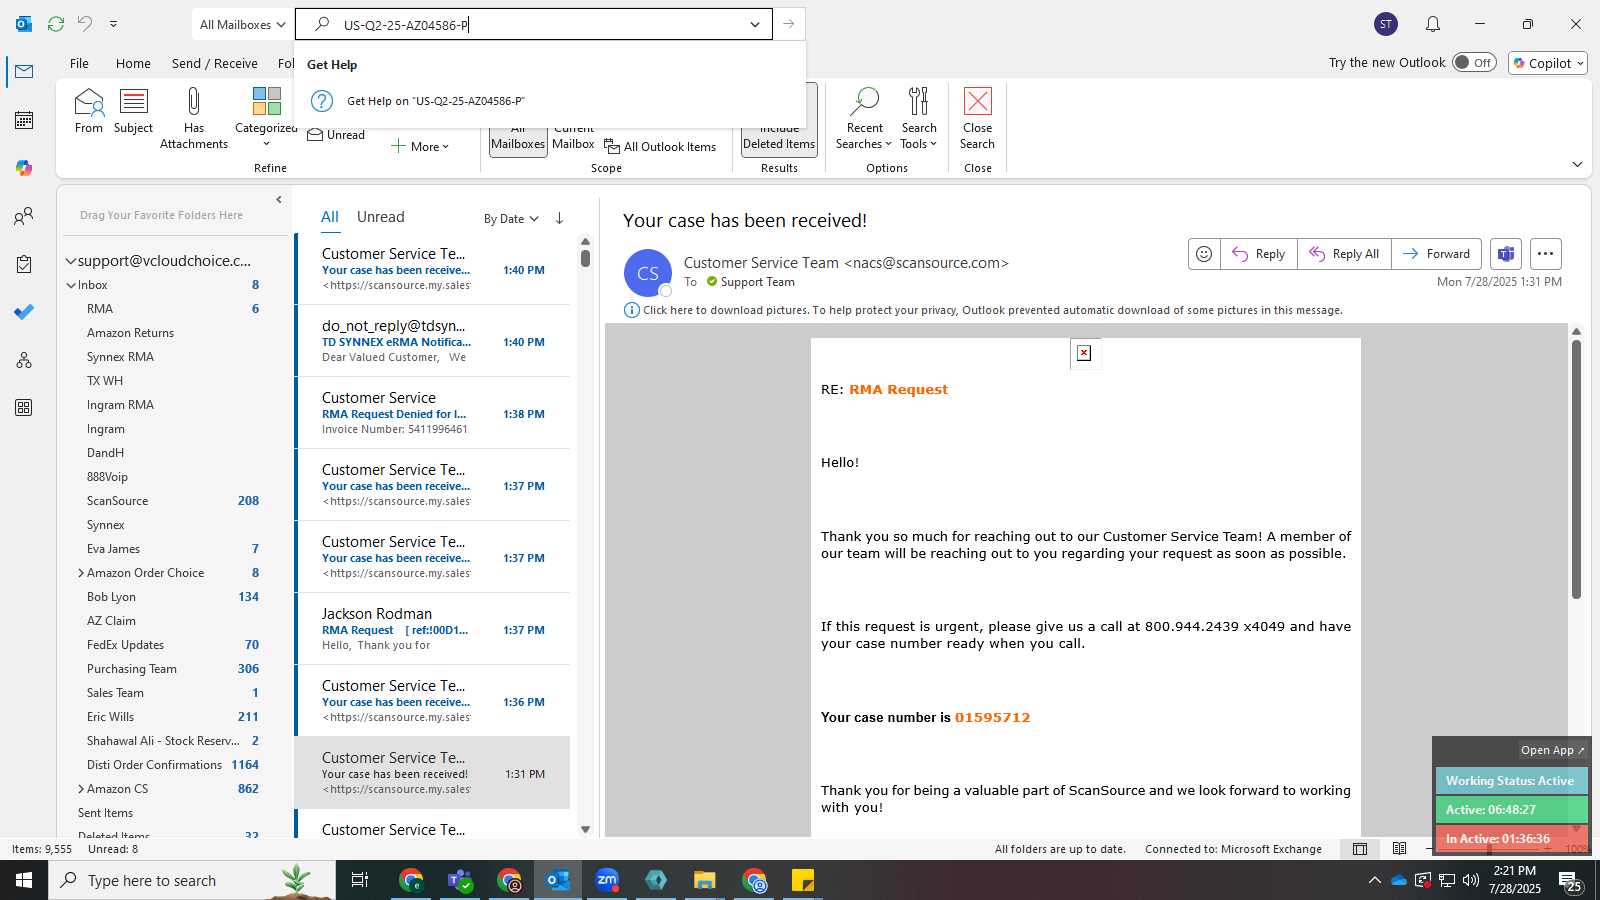Click the Open App button

tap(1552, 750)
